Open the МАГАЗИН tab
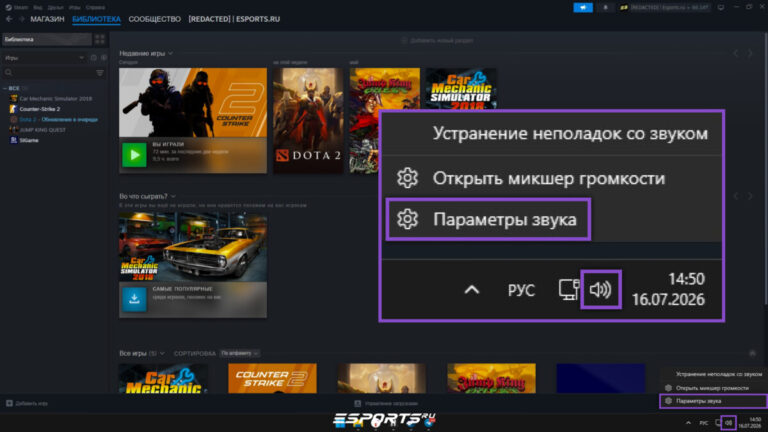The height and width of the screenshot is (432, 768). pyautogui.click(x=48, y=19)
